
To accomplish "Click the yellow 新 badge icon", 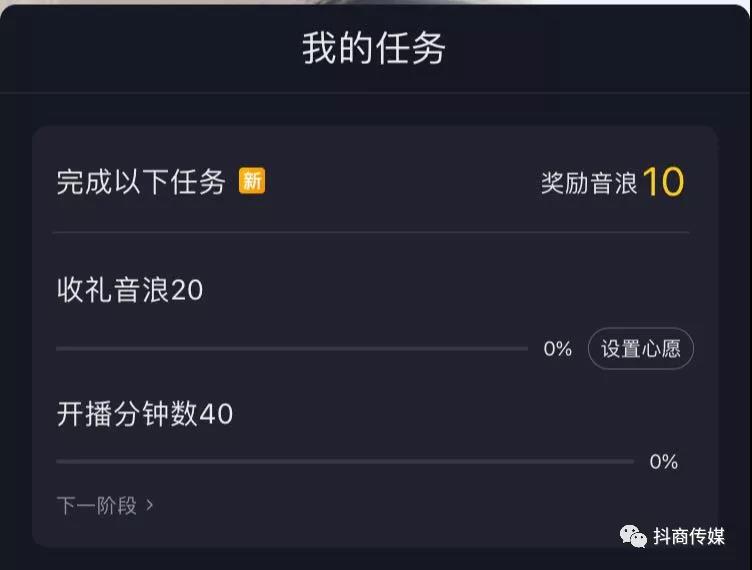I will pos(252,181).
